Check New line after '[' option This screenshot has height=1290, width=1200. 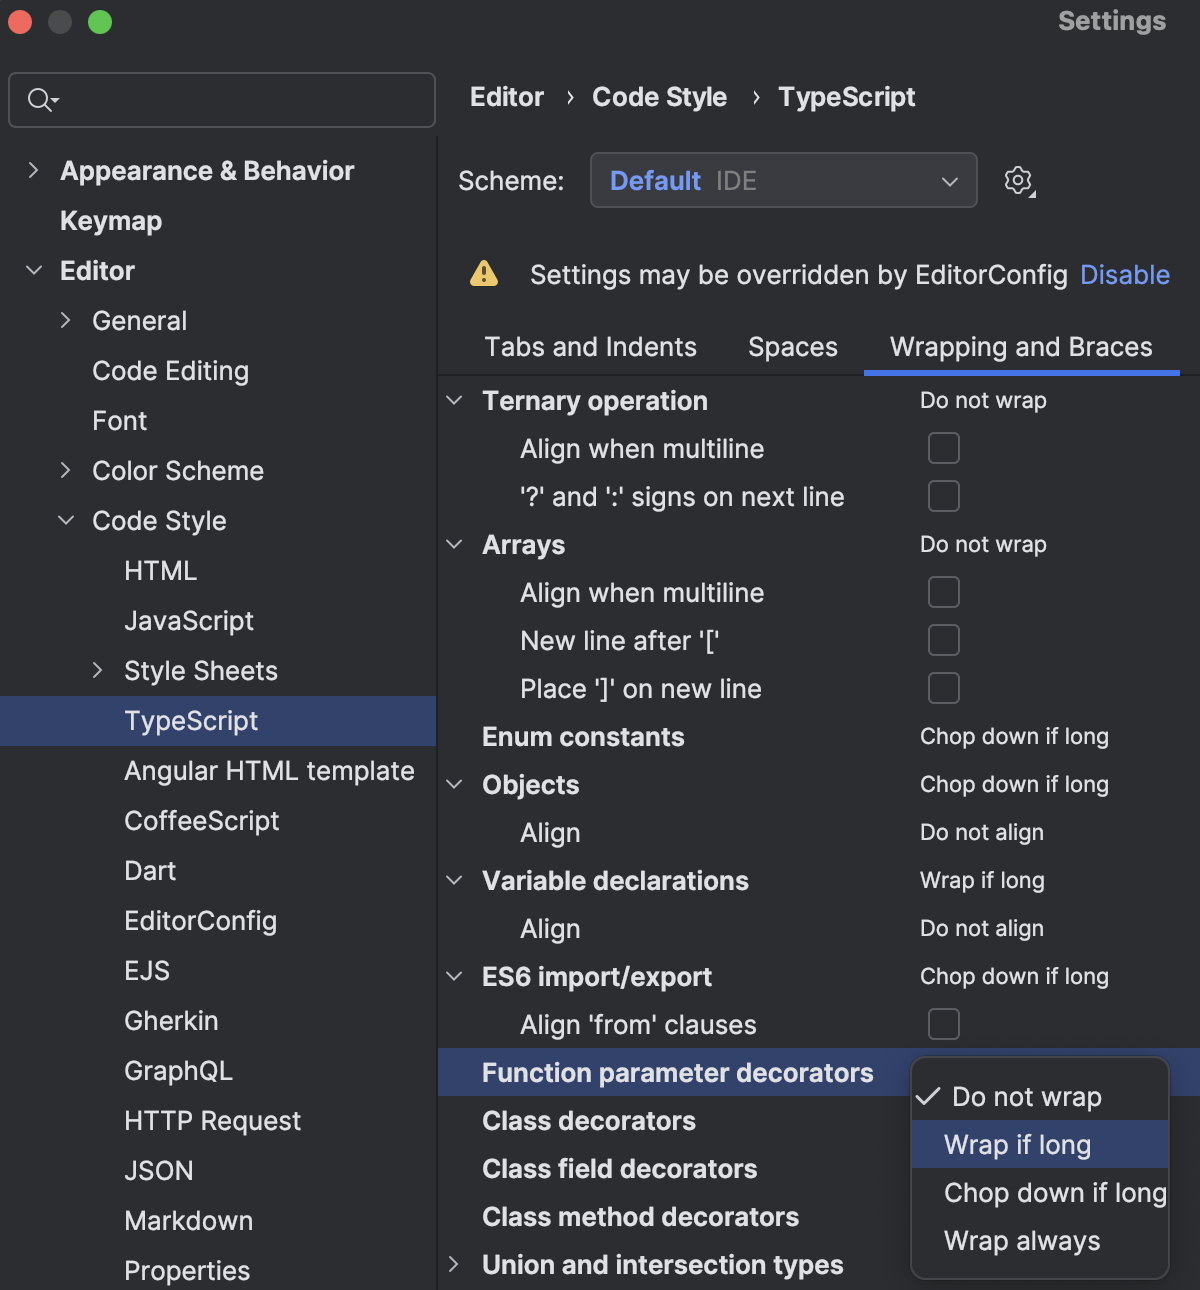tap(943, 640)
